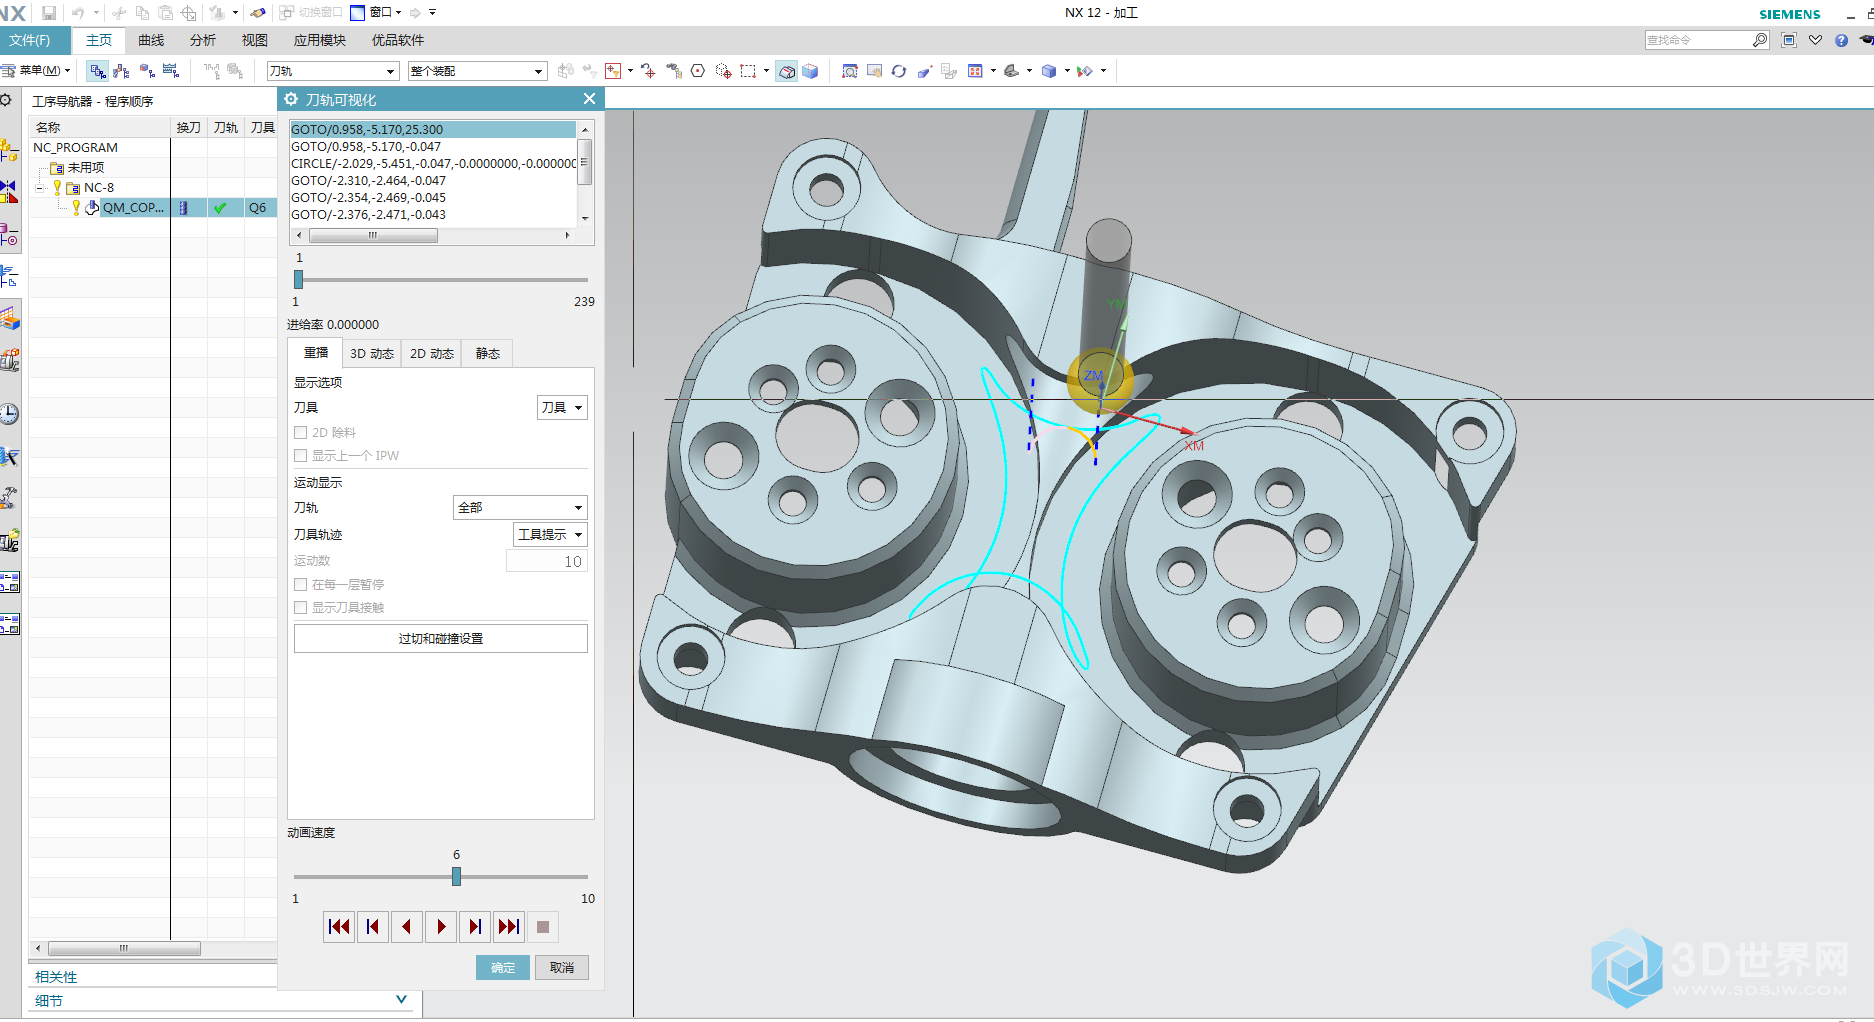Enable the 2D 除料 checkbox
This screenshot has width=1874, height=1022.
click(300, 432)
